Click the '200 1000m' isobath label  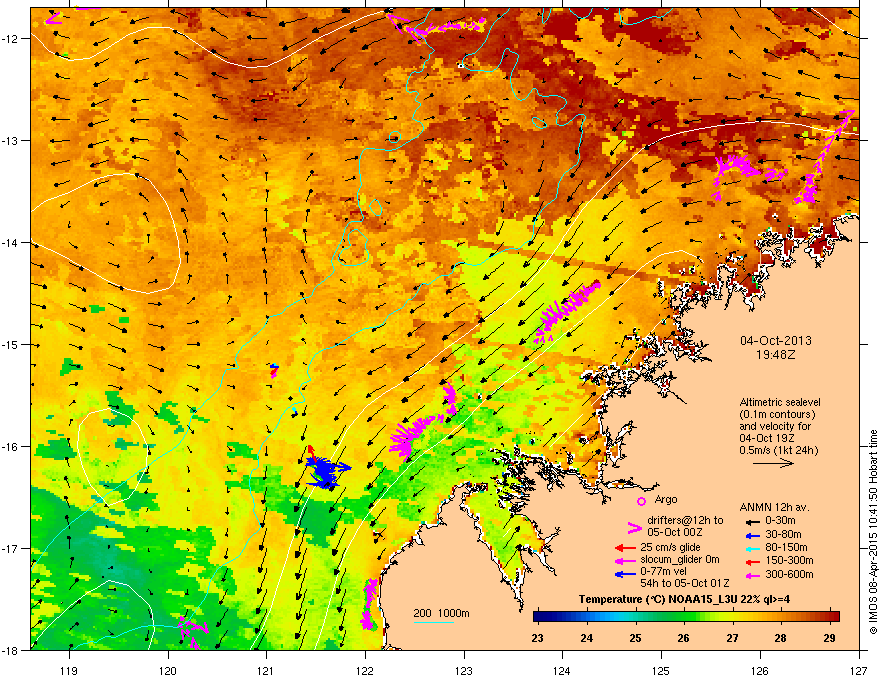coord(441,613)
